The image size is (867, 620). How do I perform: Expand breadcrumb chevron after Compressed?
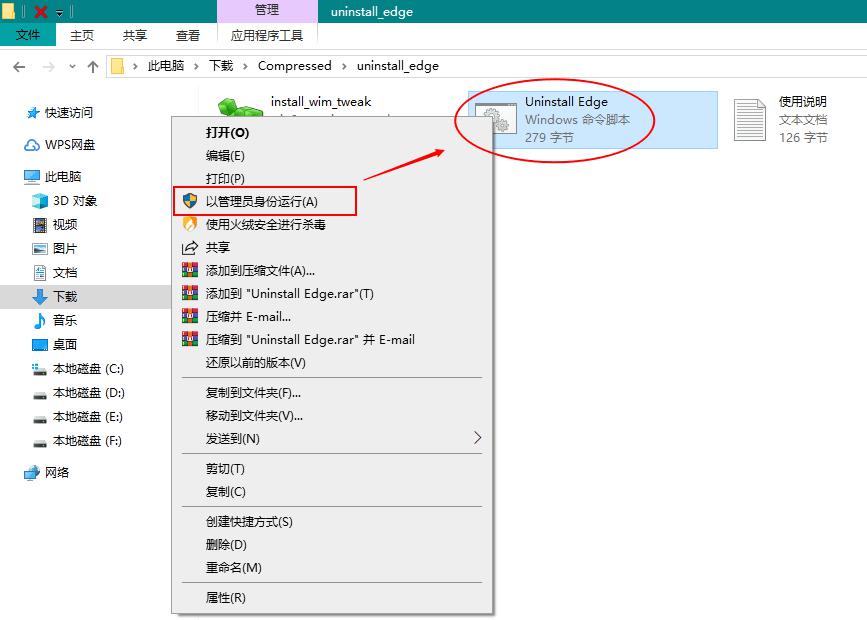(344, 66)
